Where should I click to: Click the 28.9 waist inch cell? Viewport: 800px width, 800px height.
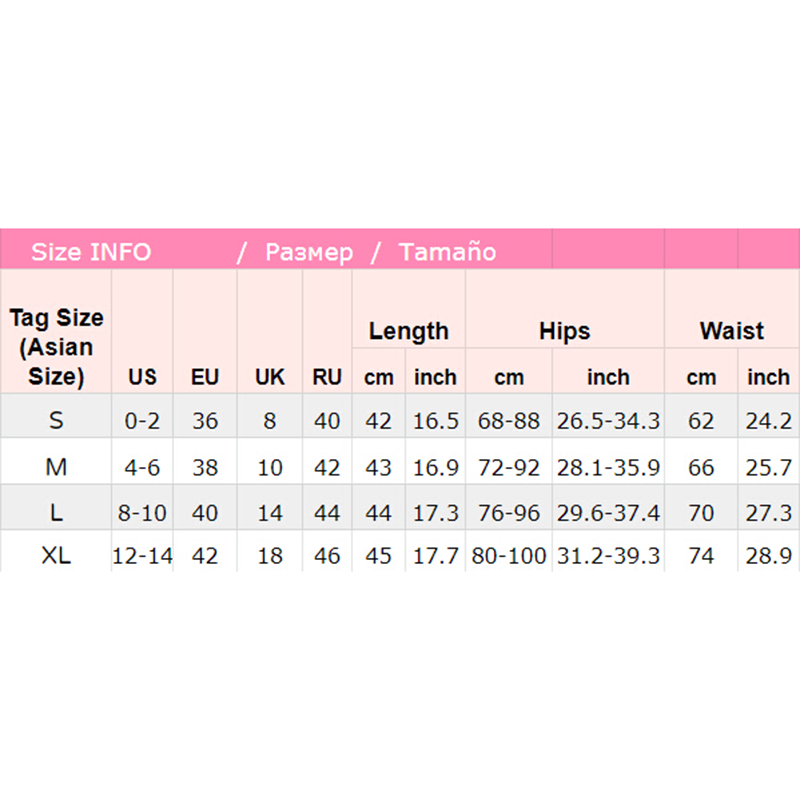click(x=768, y=556)
